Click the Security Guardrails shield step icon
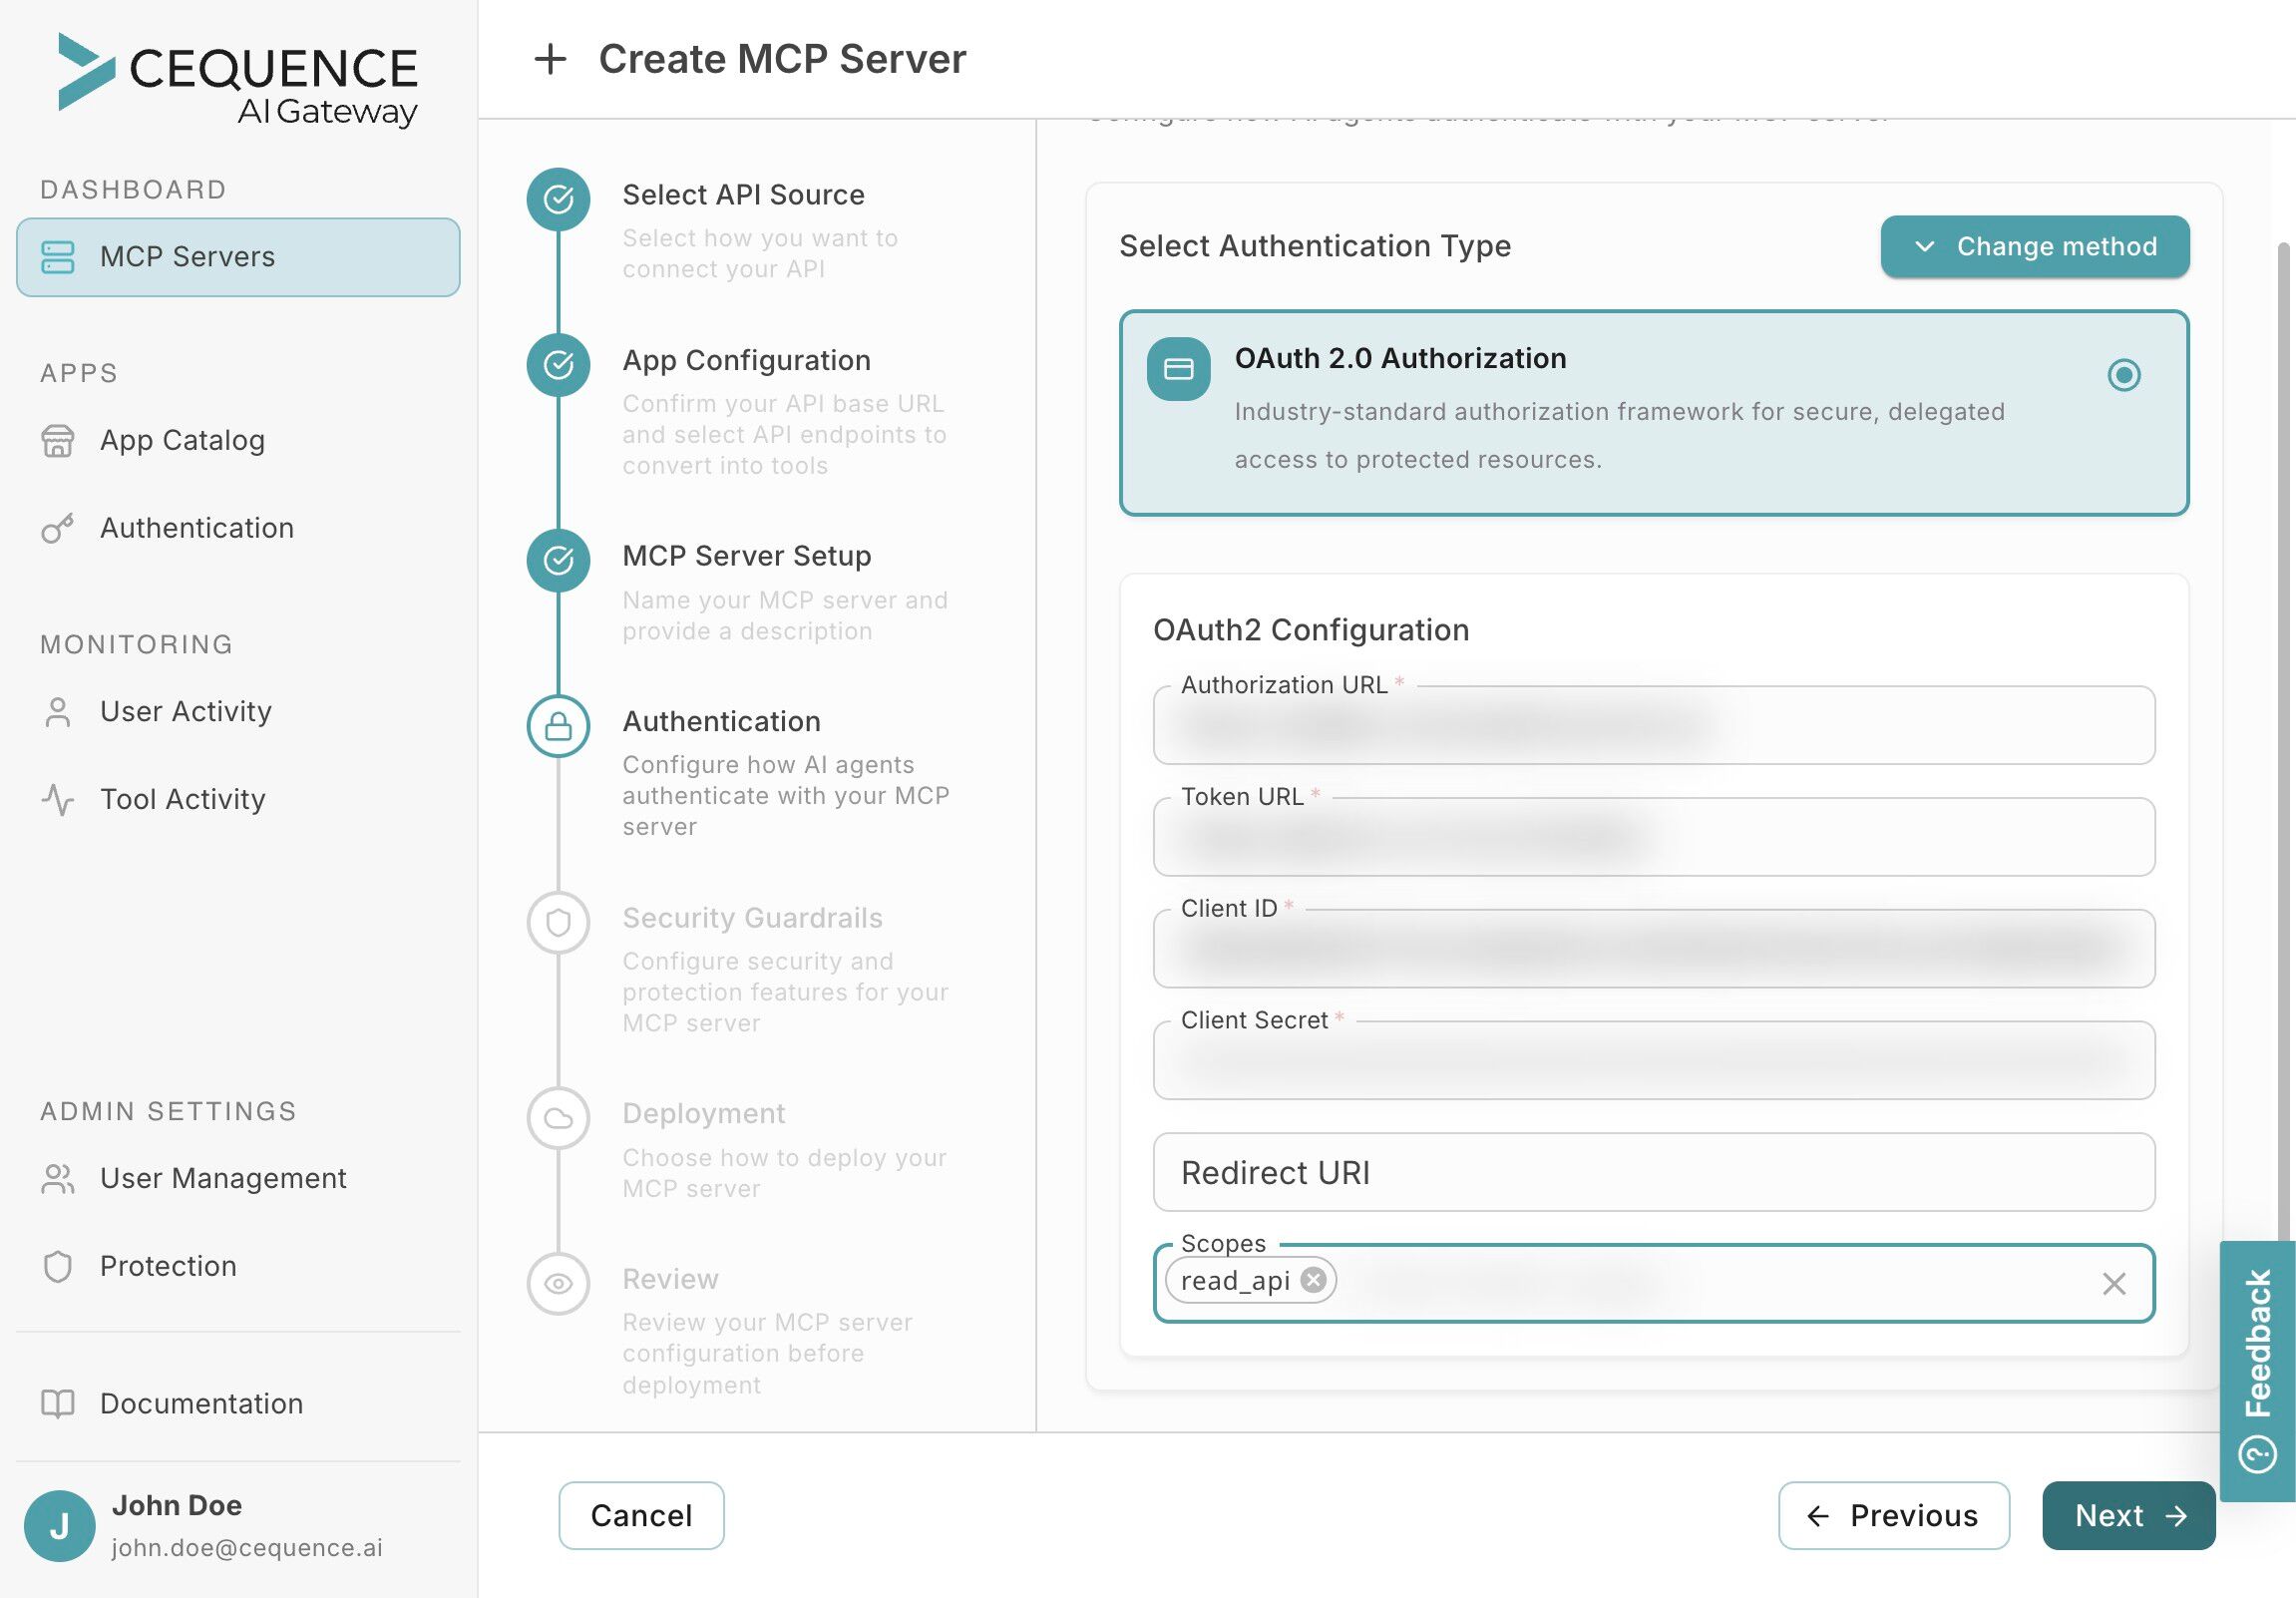The height and width of the screenshot is (1598, 2296). click(558, 922)
